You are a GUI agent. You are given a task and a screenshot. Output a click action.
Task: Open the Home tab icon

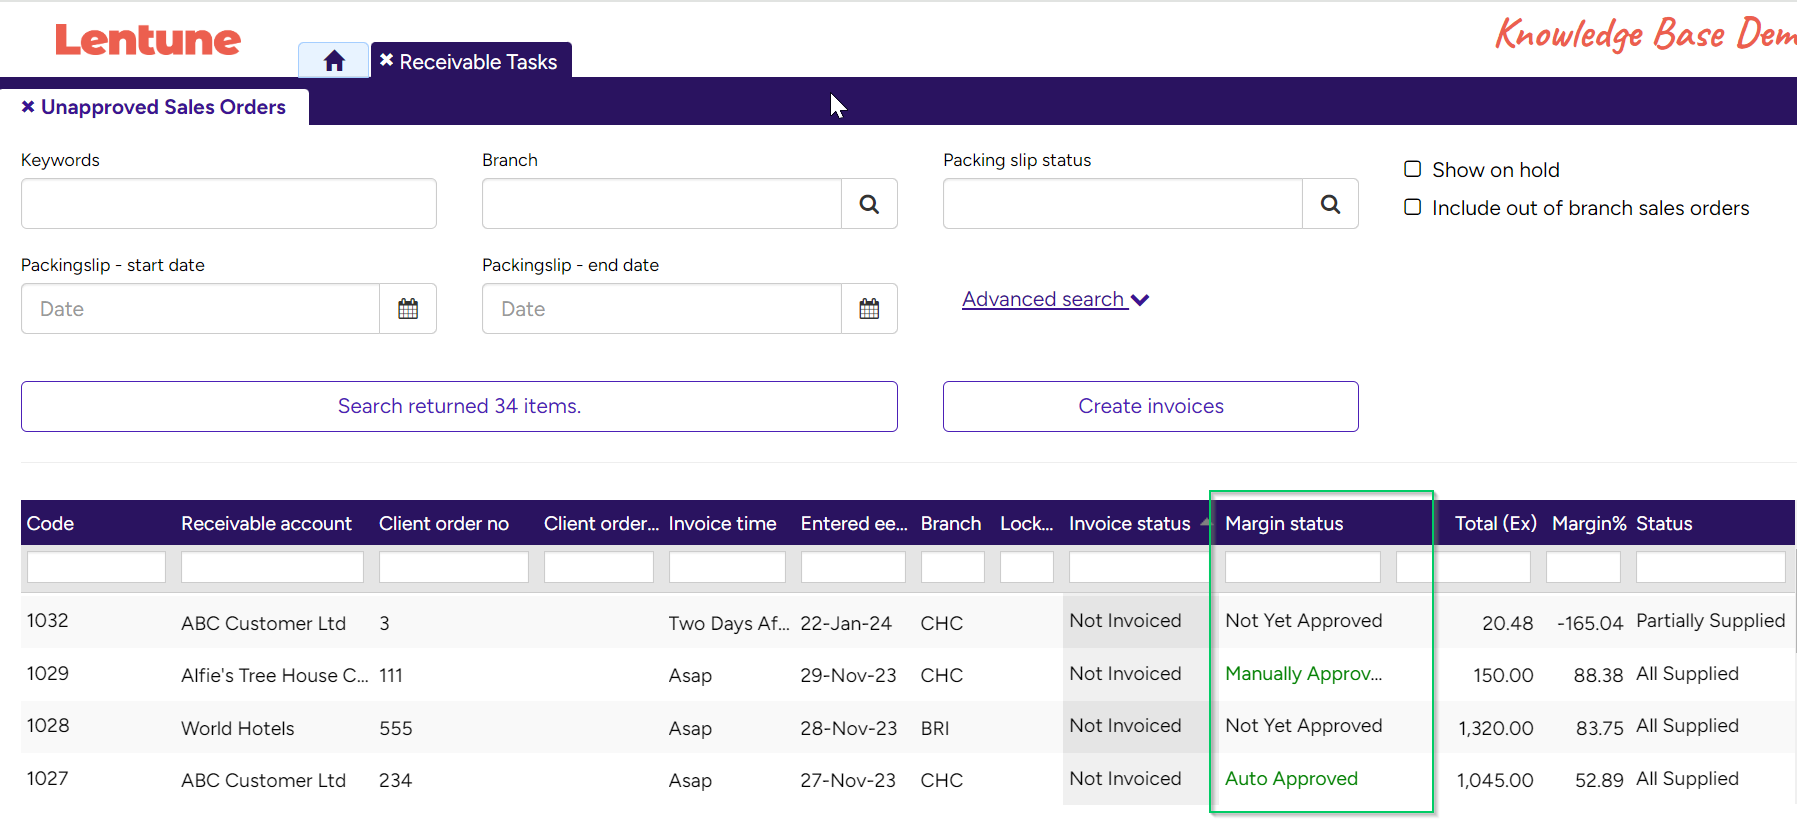(x=334, y=61)
